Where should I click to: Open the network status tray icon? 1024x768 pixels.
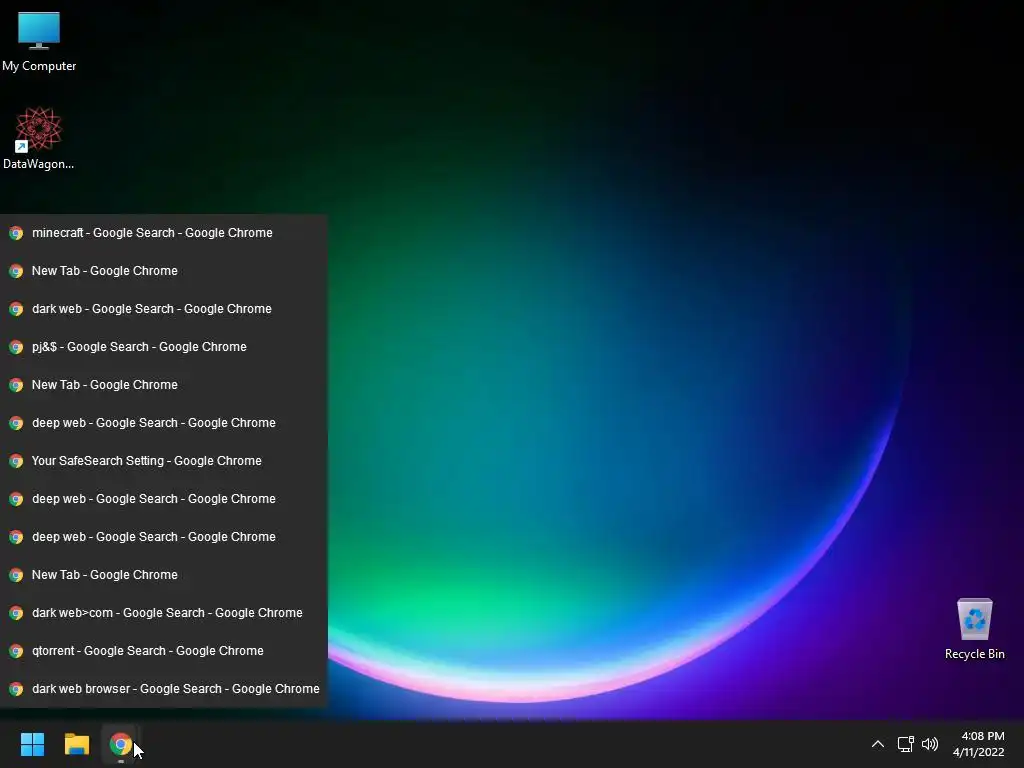(x=905, y=744)
